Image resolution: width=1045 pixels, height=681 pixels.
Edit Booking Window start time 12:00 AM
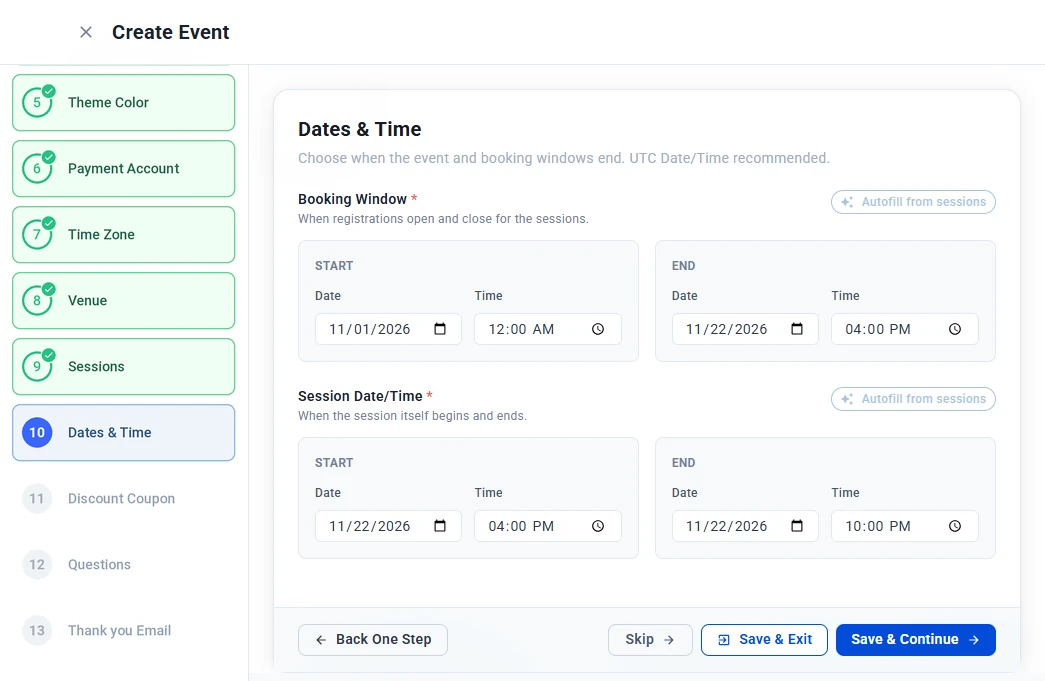coord(548,329)
